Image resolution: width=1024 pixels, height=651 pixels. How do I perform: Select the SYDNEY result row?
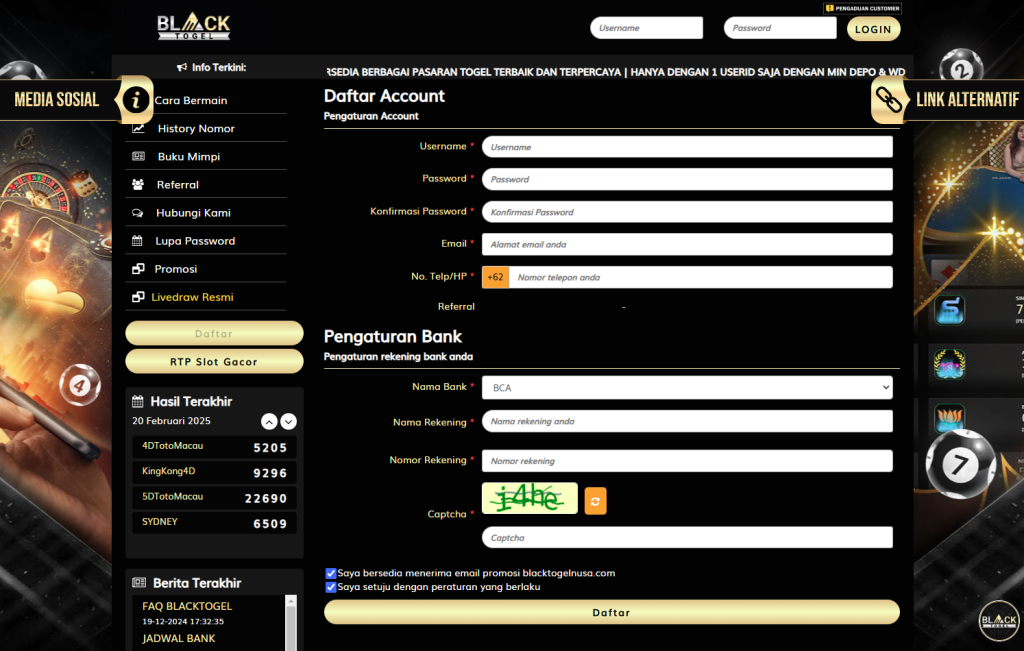click(x=214, y=523)
